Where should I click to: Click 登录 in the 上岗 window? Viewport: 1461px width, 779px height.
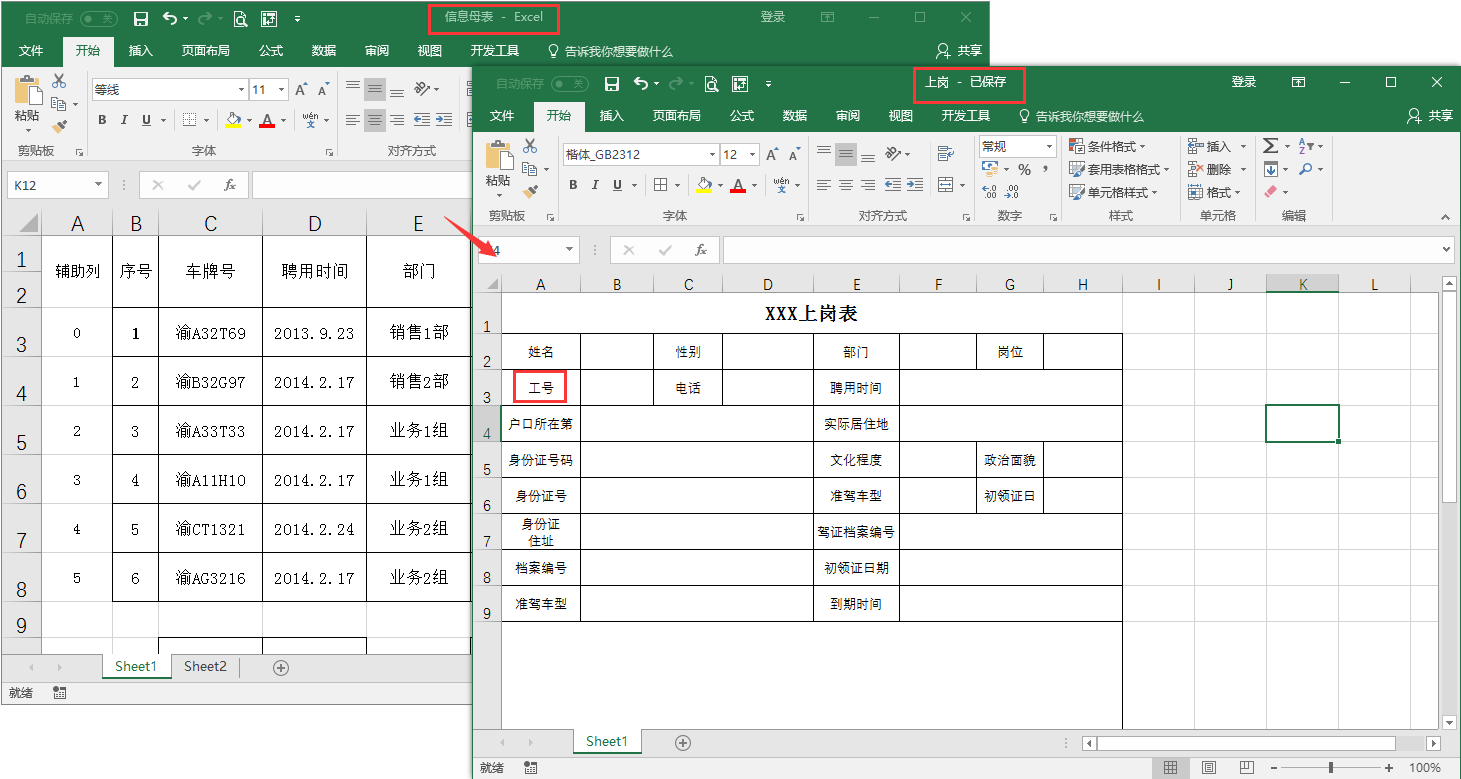coord(1244,83)
